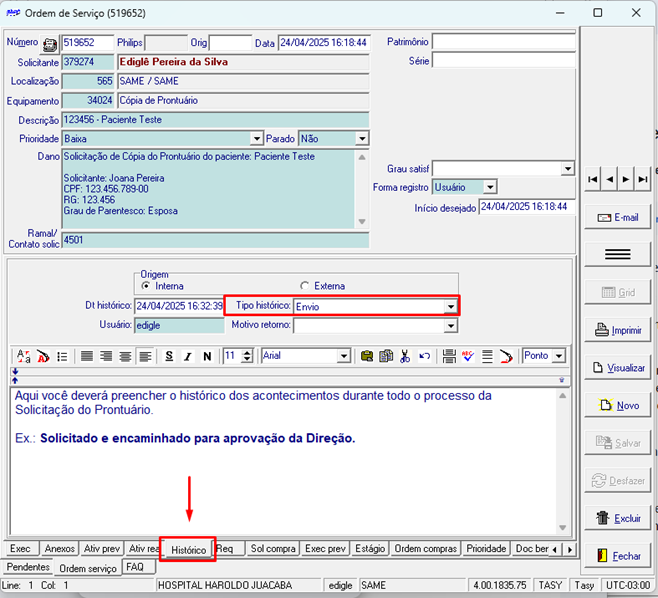Viewport: 658px width, 598px height.
Task: Open the font formatting (Aa) tool
Action: (24, 357)
